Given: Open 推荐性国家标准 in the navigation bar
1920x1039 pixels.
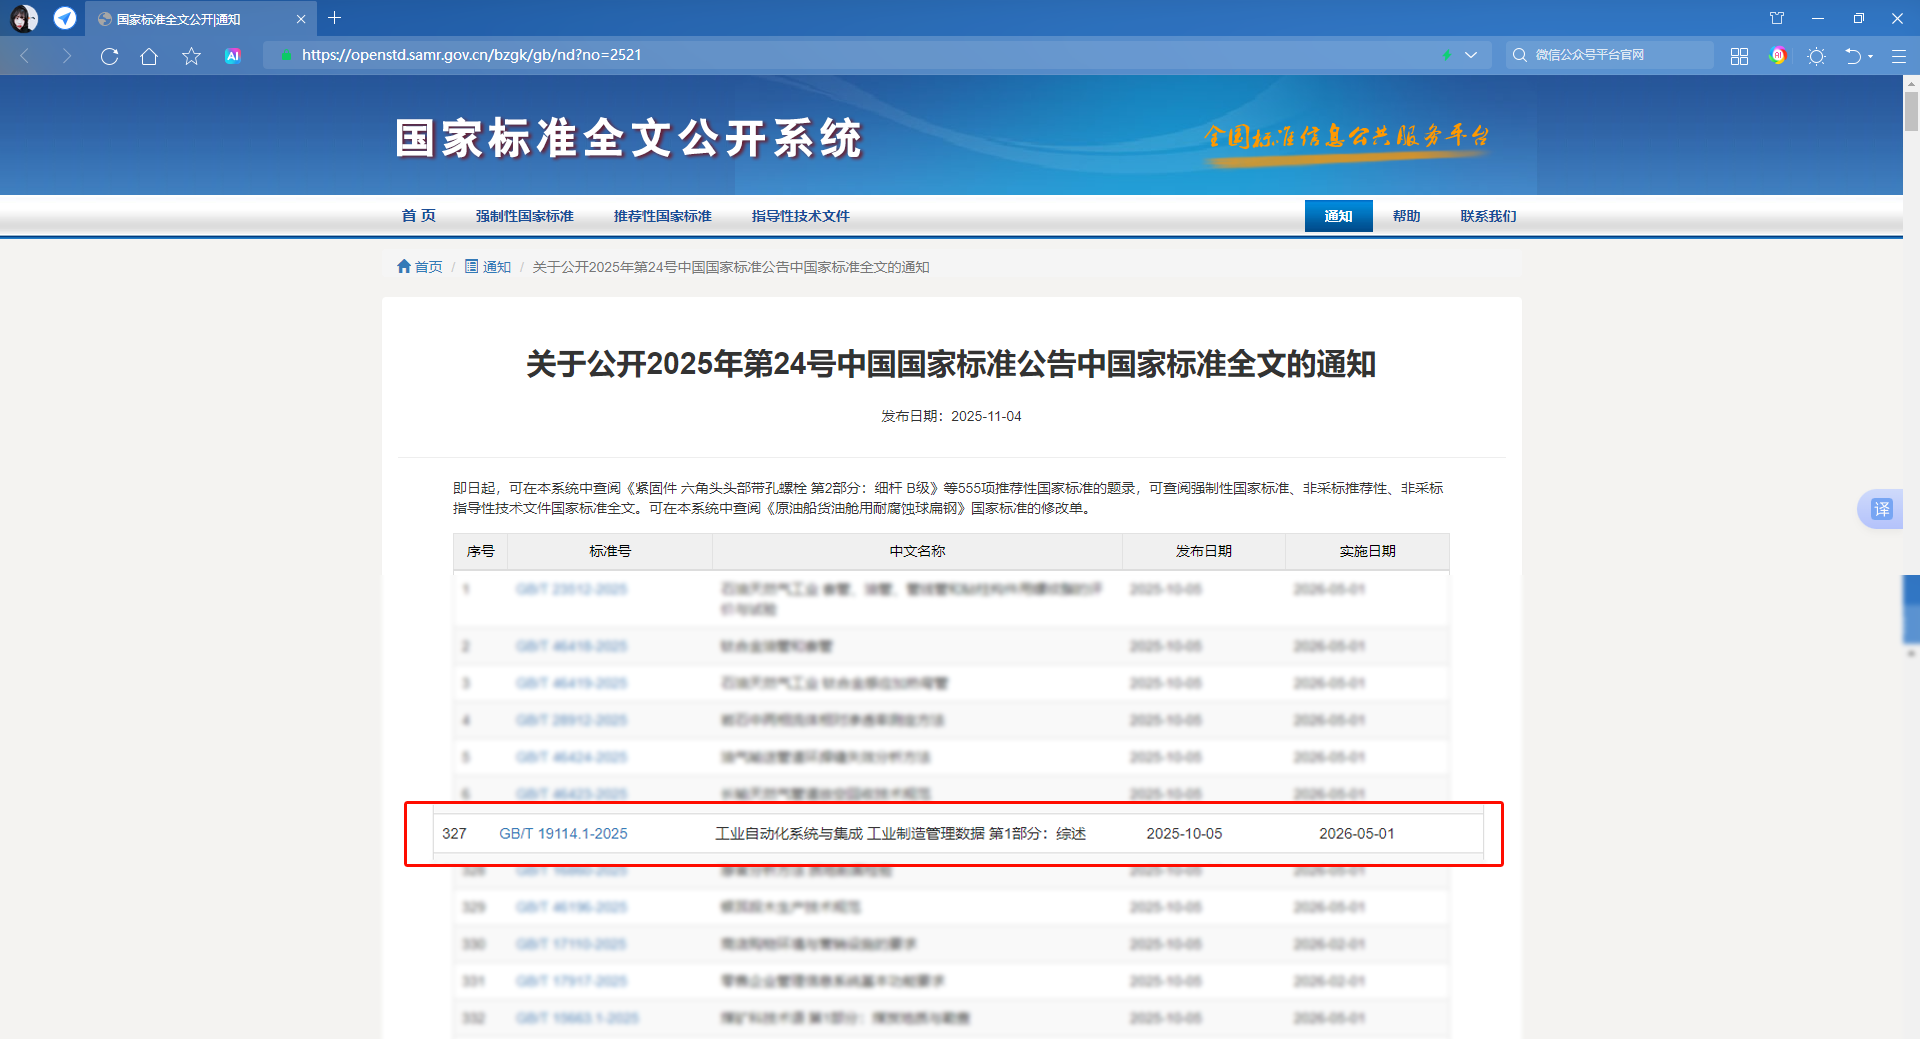Looking at the screenshot, I should coord(663,216).
